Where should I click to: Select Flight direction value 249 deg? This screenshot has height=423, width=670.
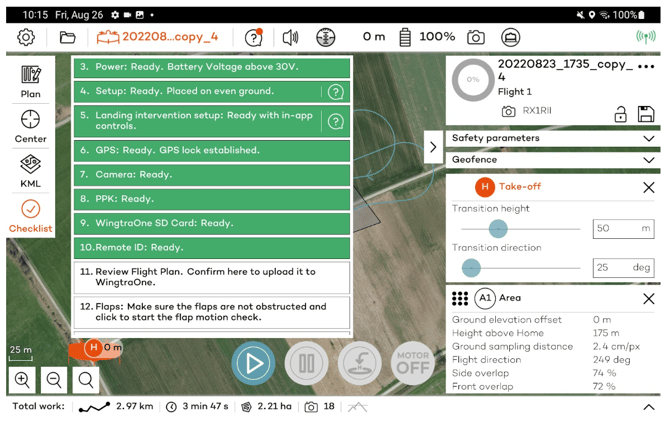611,360
